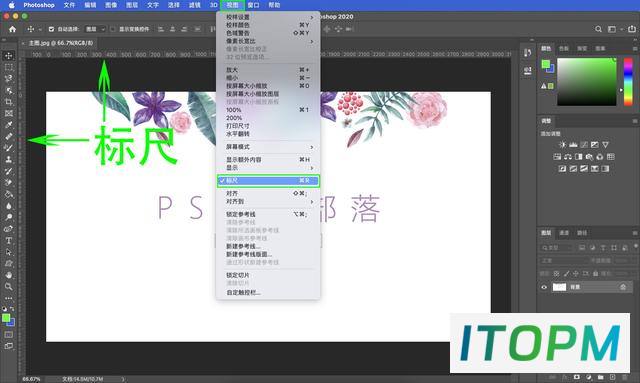
Task: Open the Color panel options menu
Action: [x=635, y=49]
